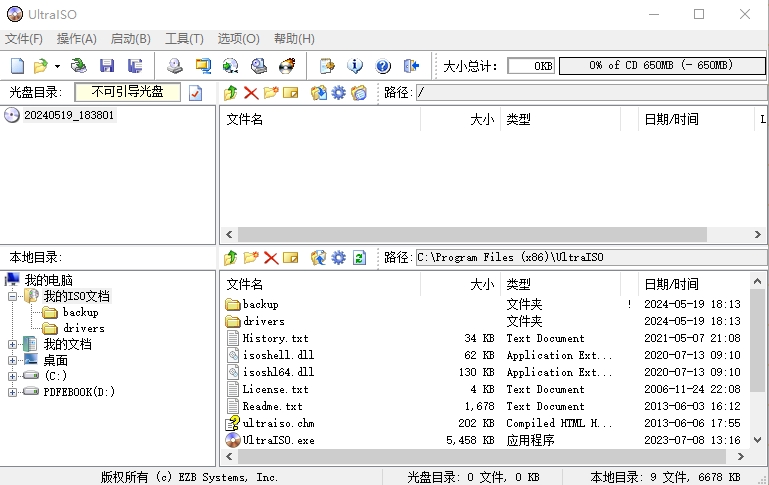Create new folder in disc directory pane
This screenshot has height=485, width=769.
coord(271,92)
